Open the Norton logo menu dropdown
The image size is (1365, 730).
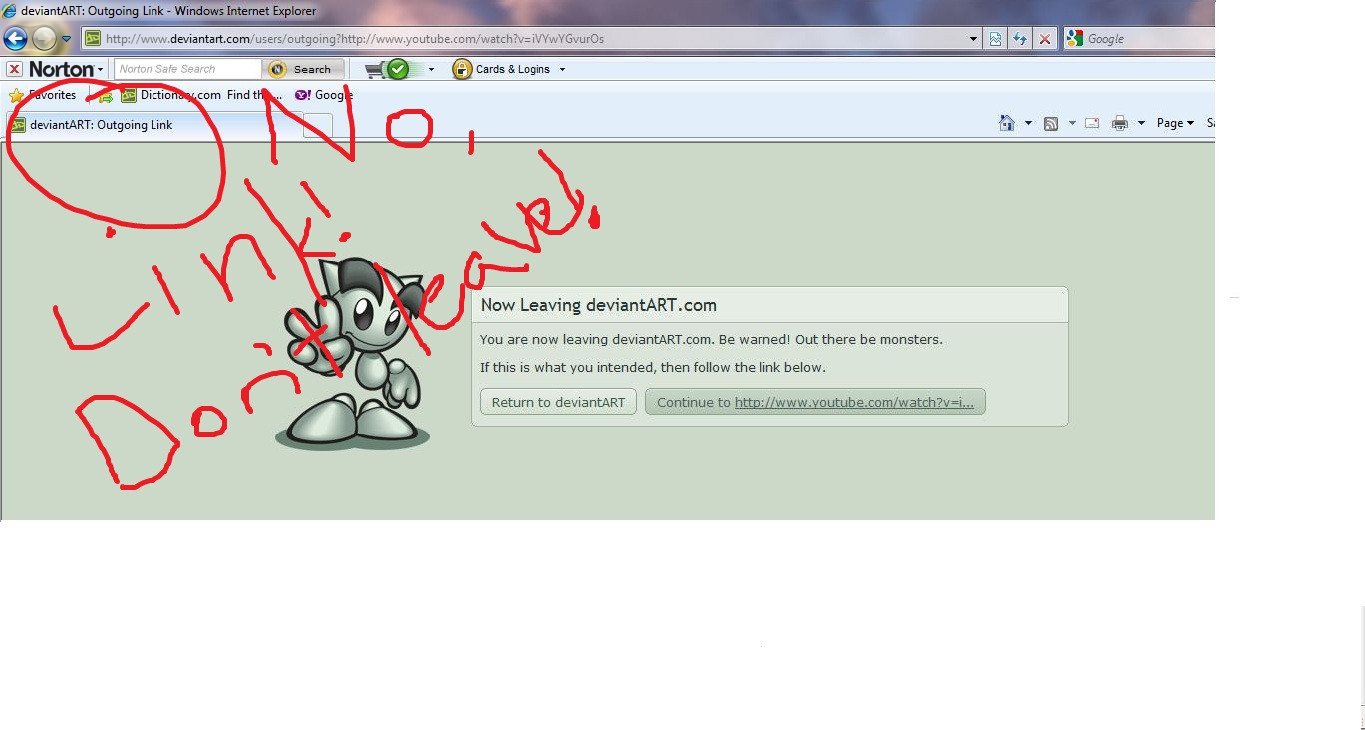point(67,69)
